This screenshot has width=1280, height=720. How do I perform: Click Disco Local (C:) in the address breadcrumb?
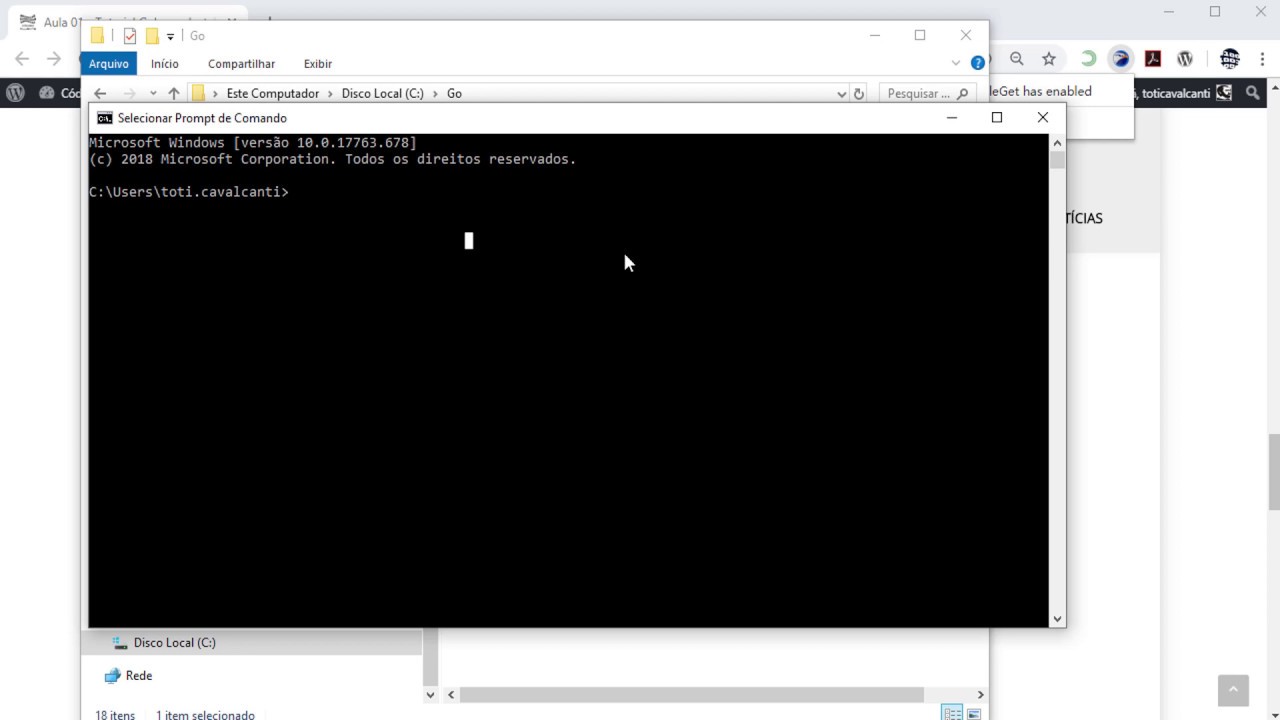pos(383,93)
